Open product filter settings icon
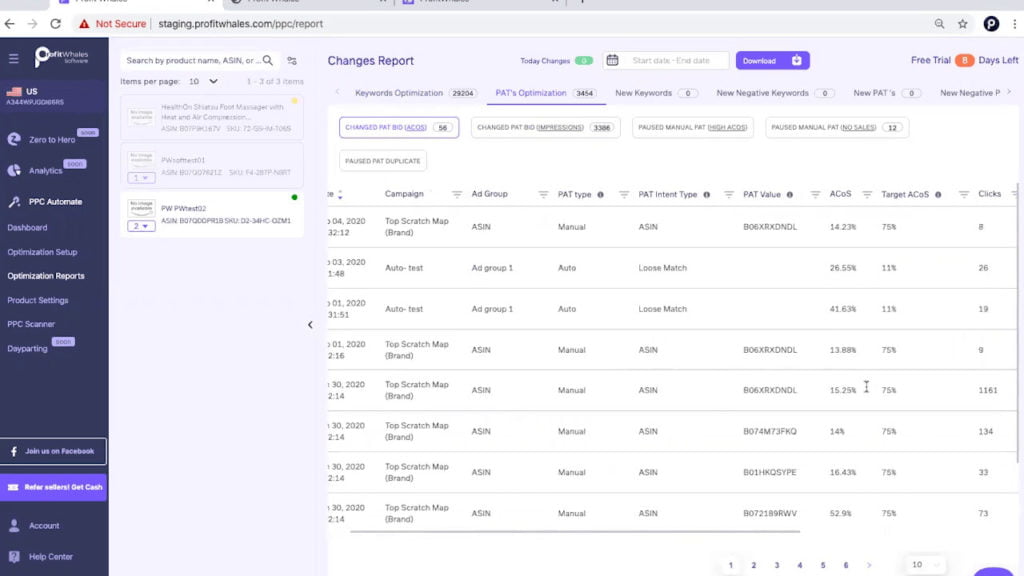Viewport: 1024px width, 576px height. (292, 61)
